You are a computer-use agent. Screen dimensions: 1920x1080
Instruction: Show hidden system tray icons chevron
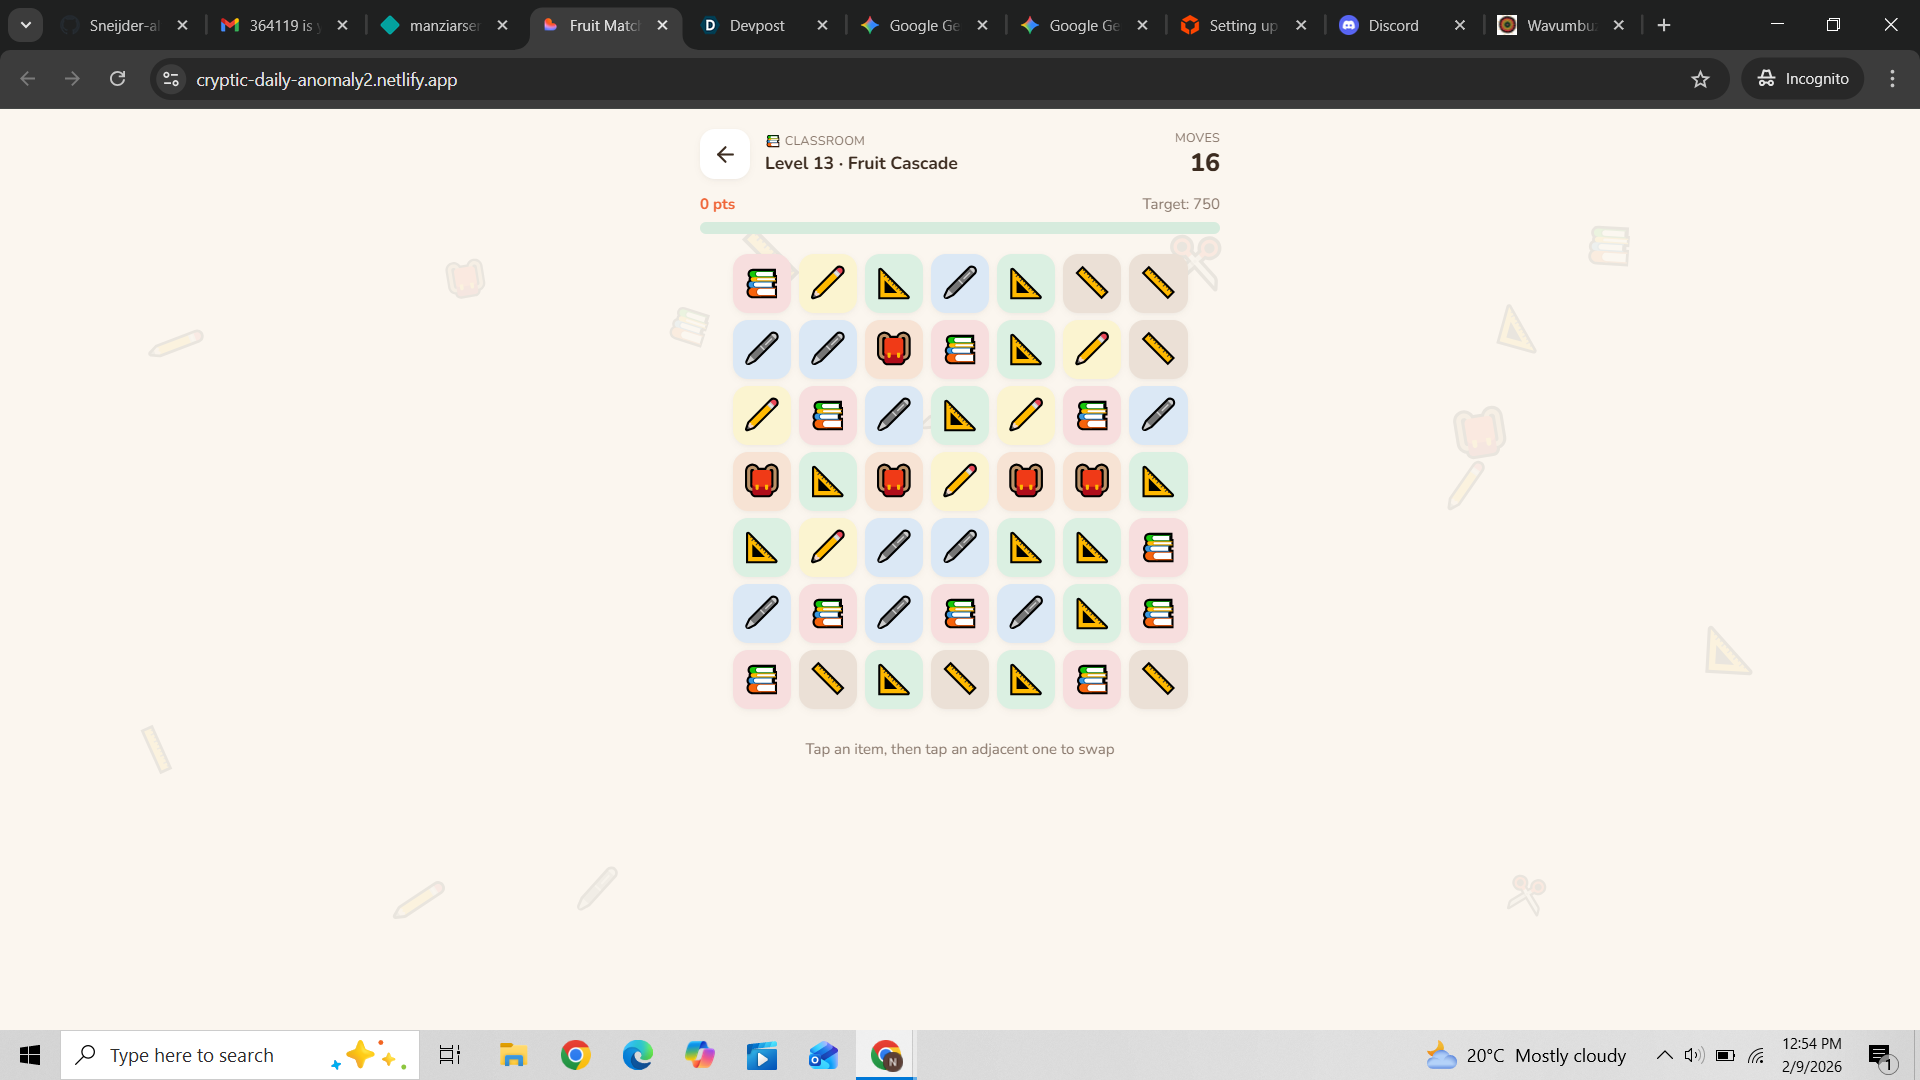pyautogui.click(x=1664, y=1055)
